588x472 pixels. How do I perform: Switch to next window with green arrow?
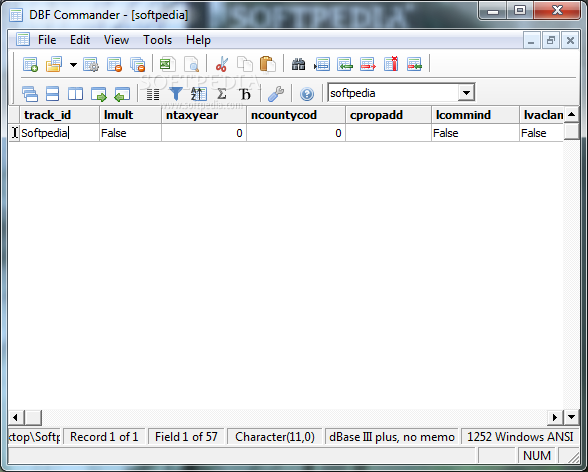click(x=99, y=94)
